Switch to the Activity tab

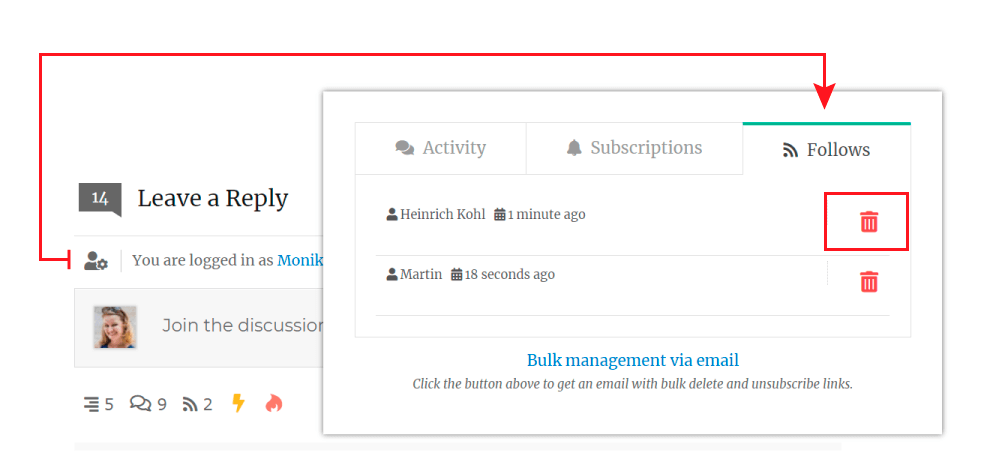(441, 148)
